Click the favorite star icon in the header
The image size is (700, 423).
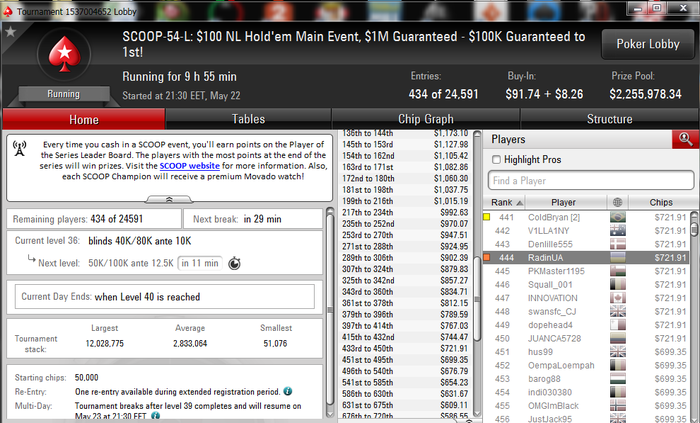tap(10, 32)
